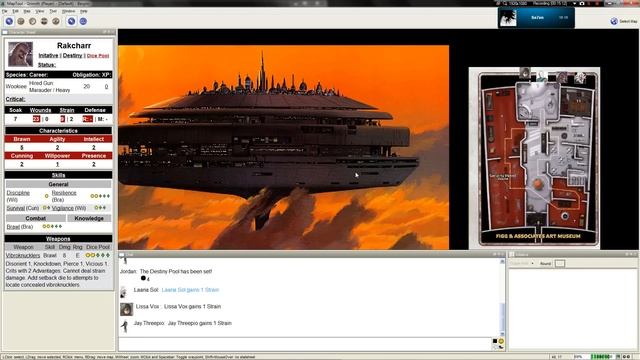Screen dimensions: 640x360
Task: Click the Resilience skill link
Action: click(x=64, y=193)
